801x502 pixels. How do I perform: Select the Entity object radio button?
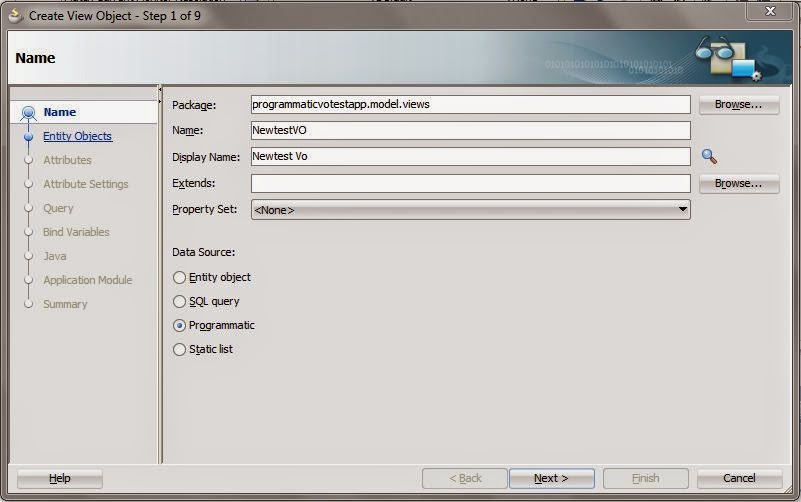[x=179, y=277]
